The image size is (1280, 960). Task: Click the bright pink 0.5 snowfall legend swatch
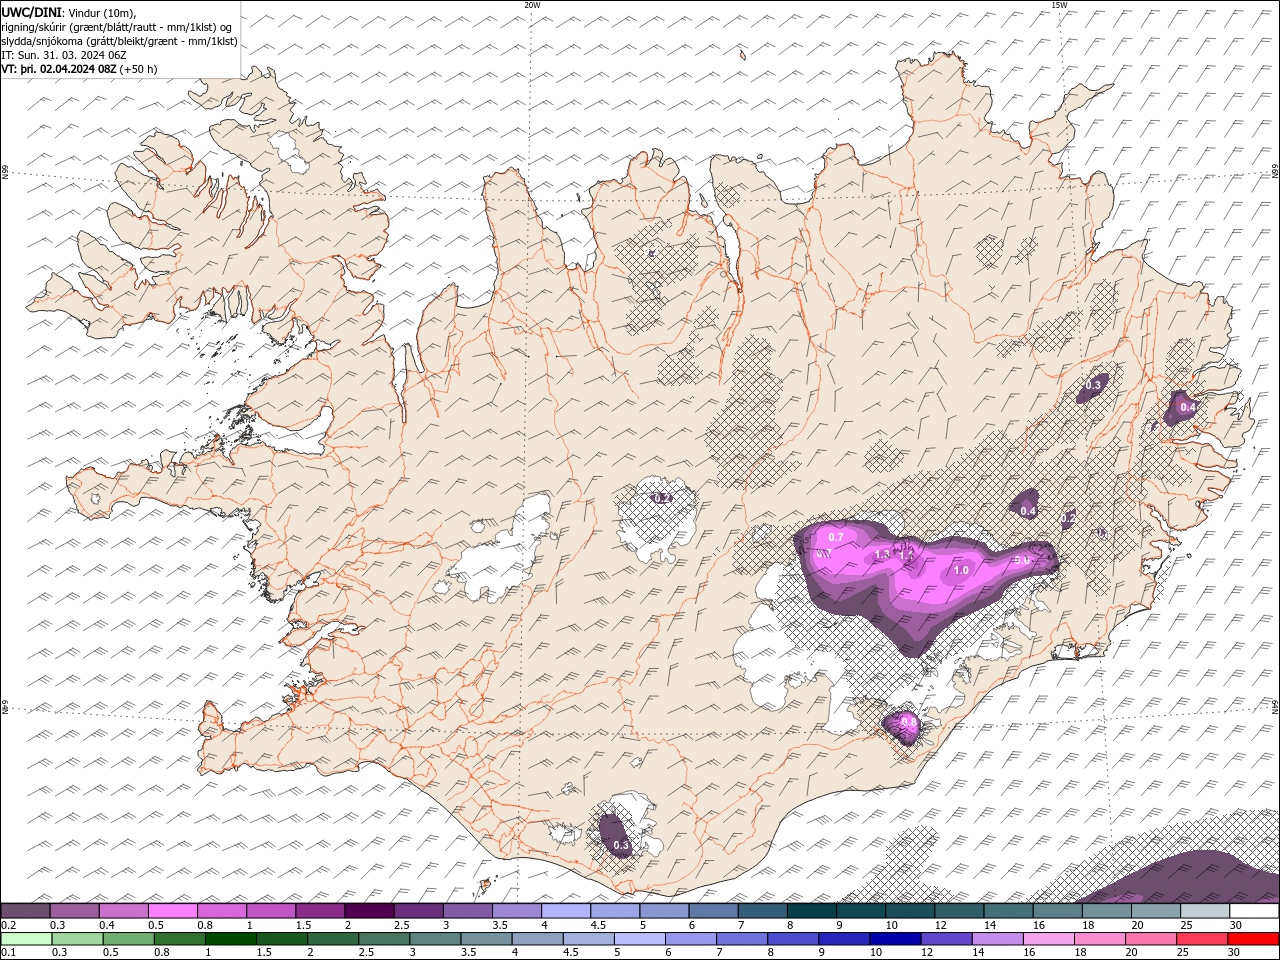point(173,911)
